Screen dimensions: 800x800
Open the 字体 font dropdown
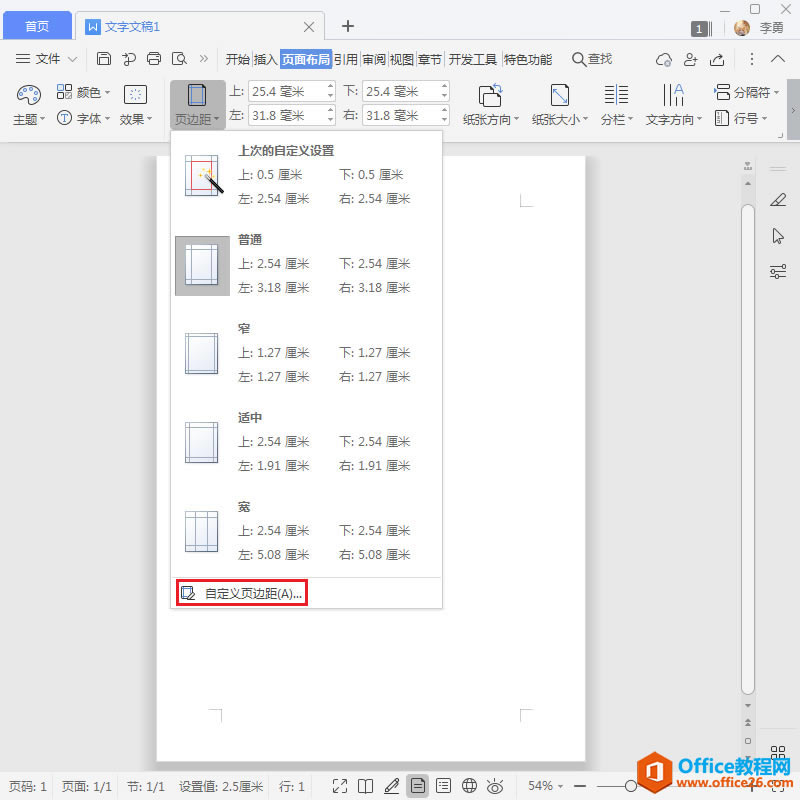(83, 118)
